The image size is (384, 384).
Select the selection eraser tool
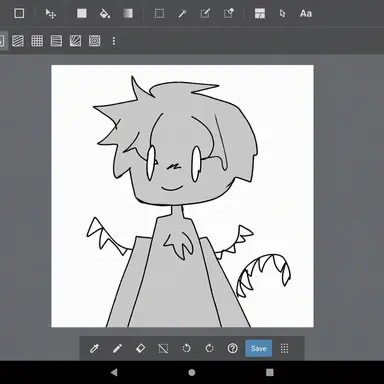pyautogui.click(x=228, y=14)
